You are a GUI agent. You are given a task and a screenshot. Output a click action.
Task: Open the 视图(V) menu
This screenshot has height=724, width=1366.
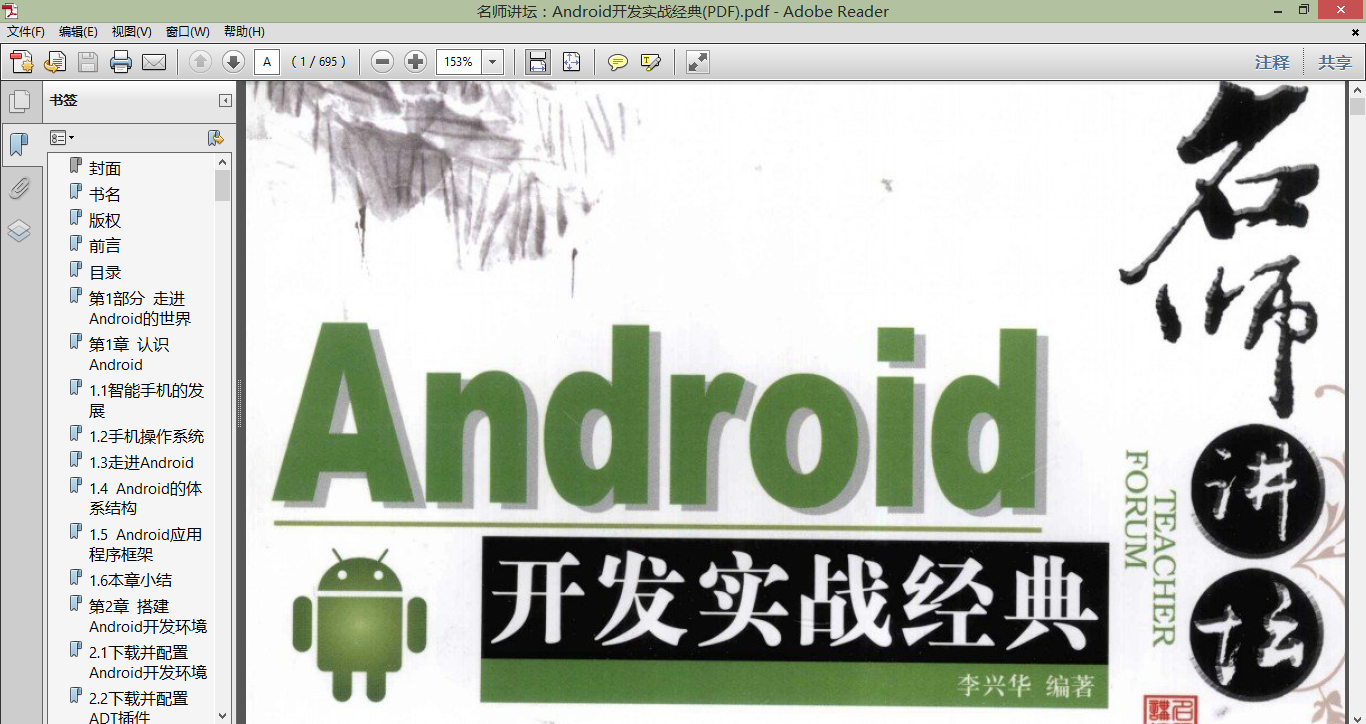coord(132,32)
